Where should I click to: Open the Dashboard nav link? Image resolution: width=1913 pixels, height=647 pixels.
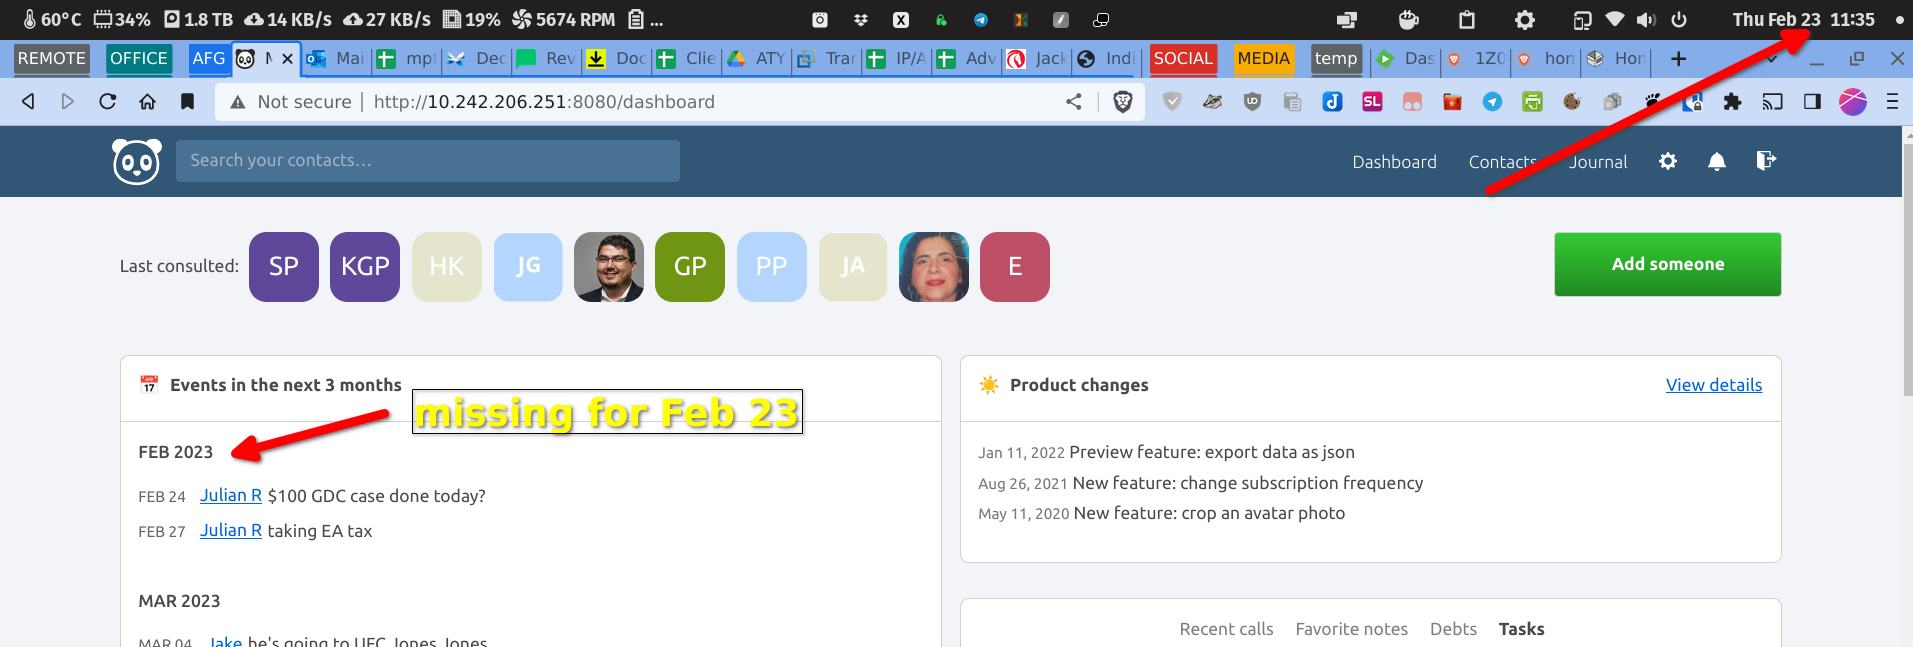(1394, 162)
